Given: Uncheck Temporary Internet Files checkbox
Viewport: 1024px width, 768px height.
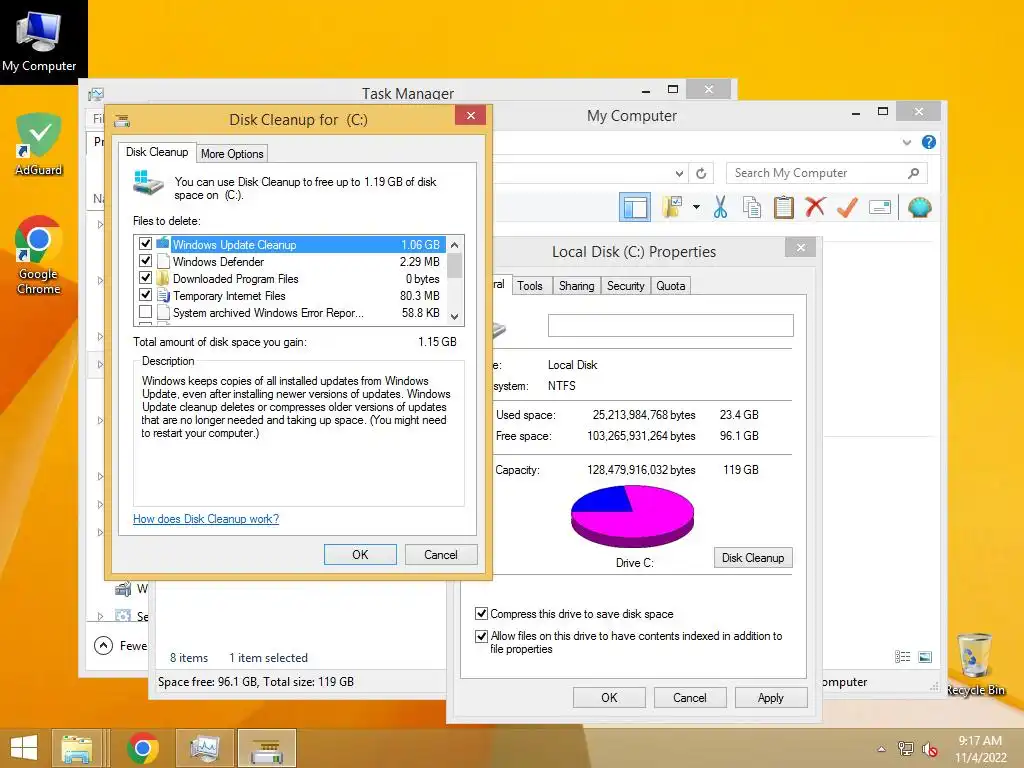Looking at the screenshot, I should [x=146, y=295].
